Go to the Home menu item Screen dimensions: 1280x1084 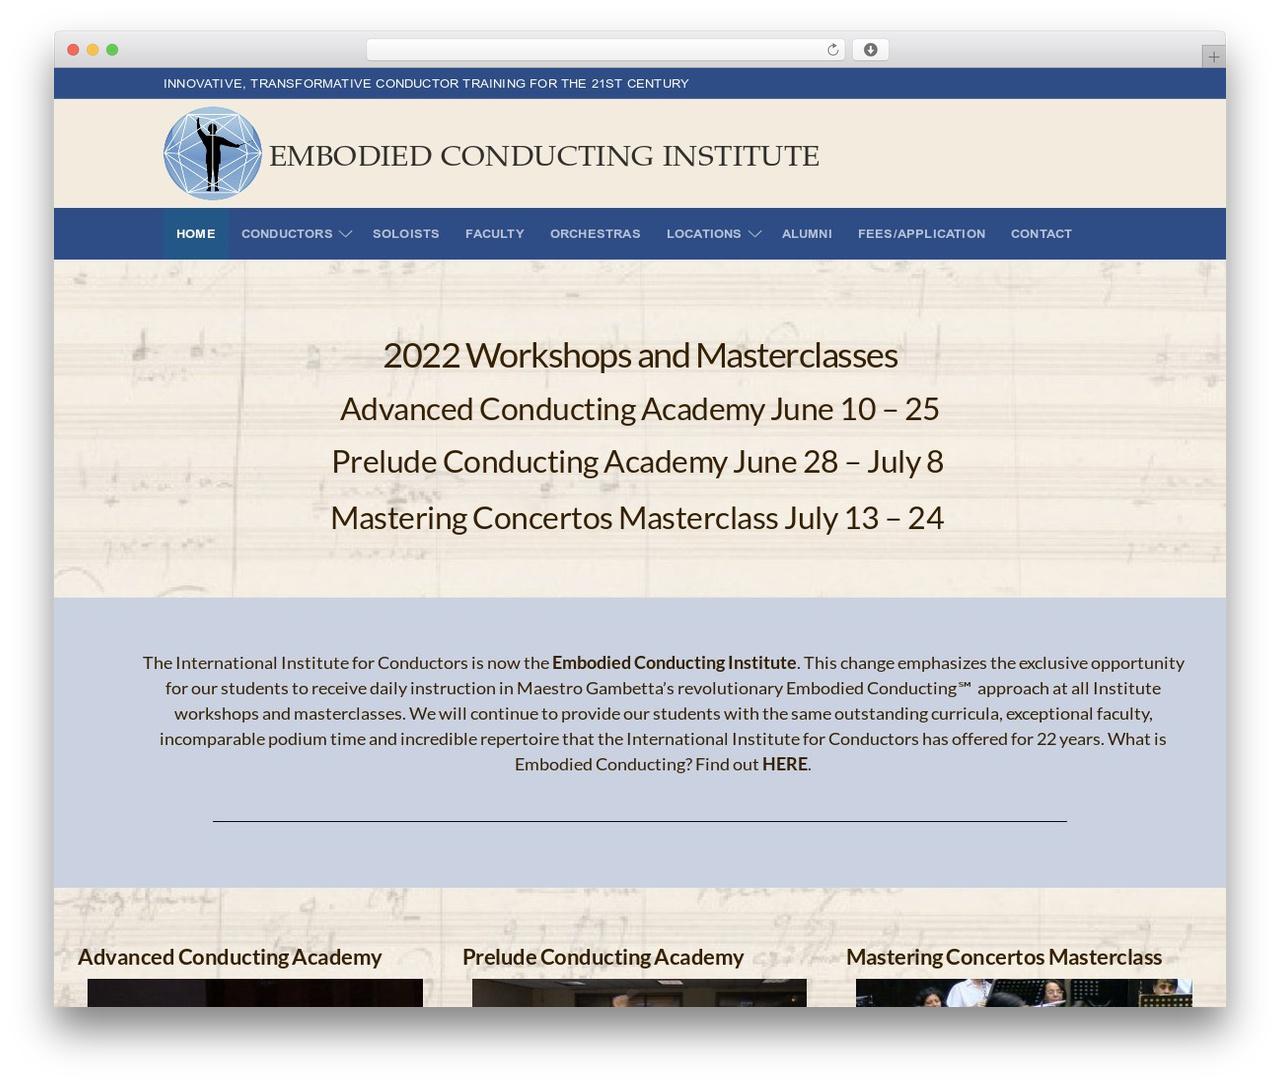click(x=196, y=234)
